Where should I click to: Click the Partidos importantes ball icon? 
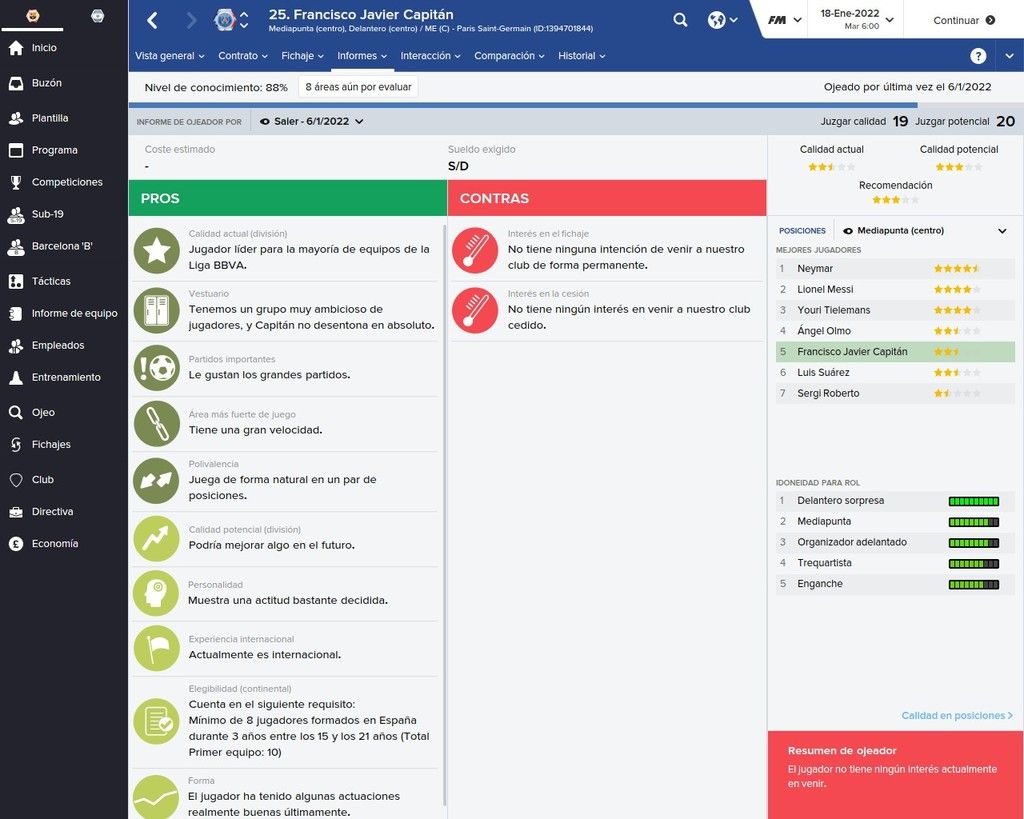click(x=157, y=368)
